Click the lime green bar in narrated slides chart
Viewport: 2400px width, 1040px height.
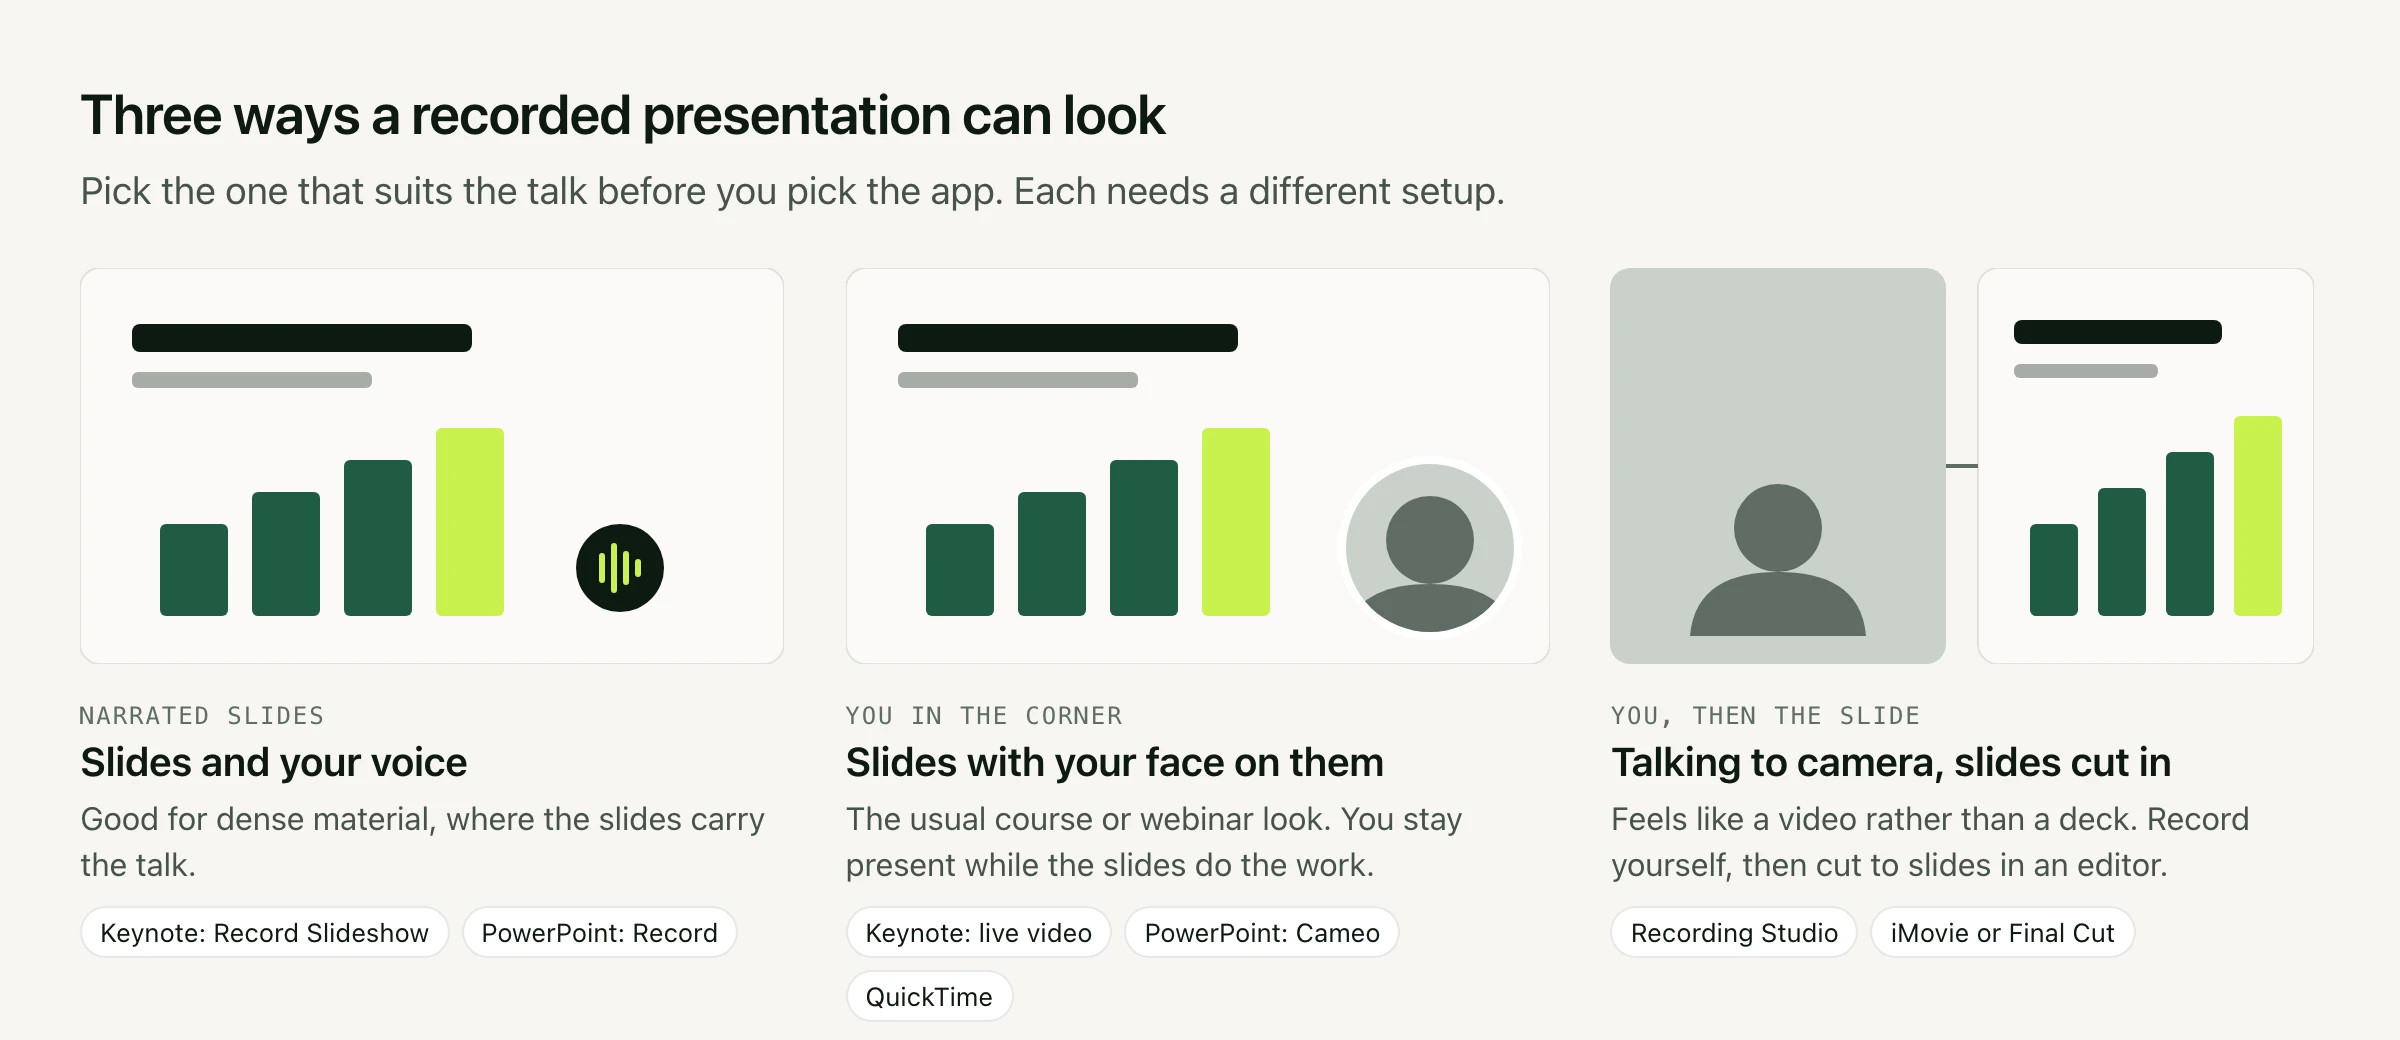click(x=470, y=522)
